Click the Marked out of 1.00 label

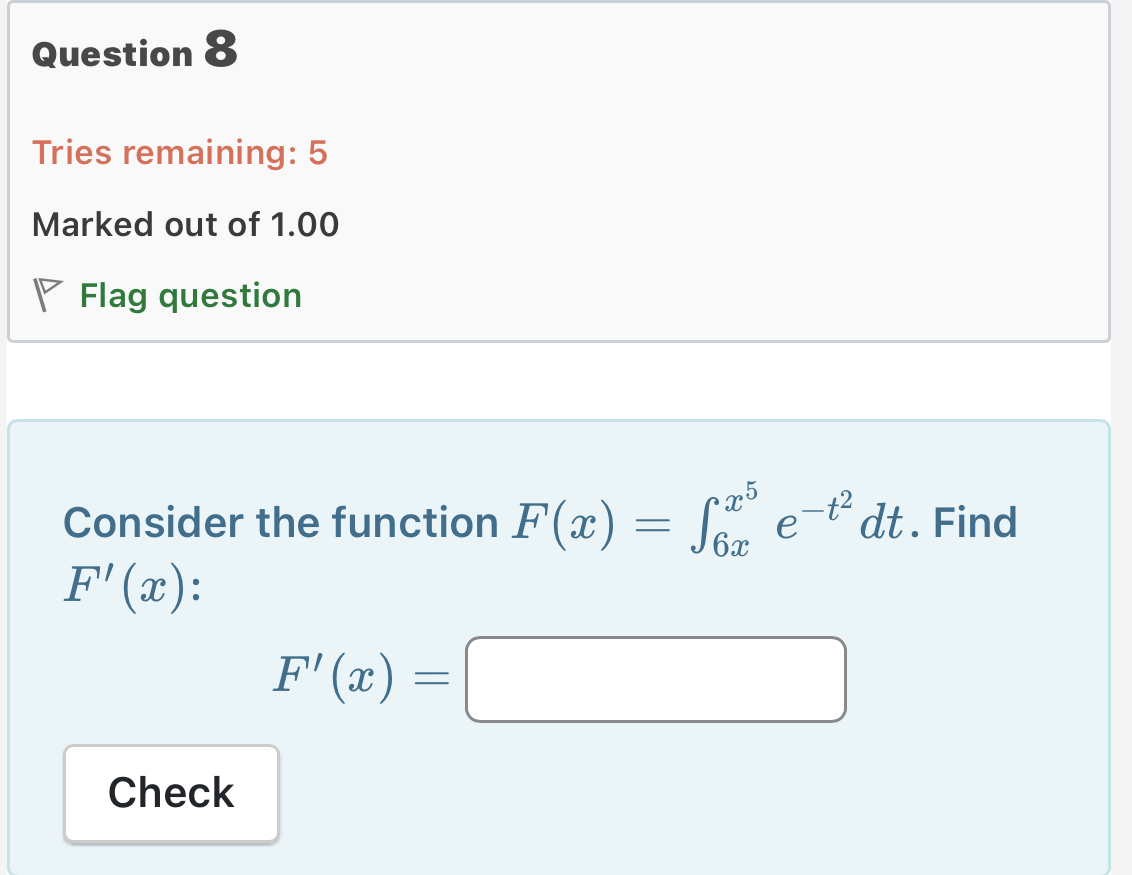(185, 224)
